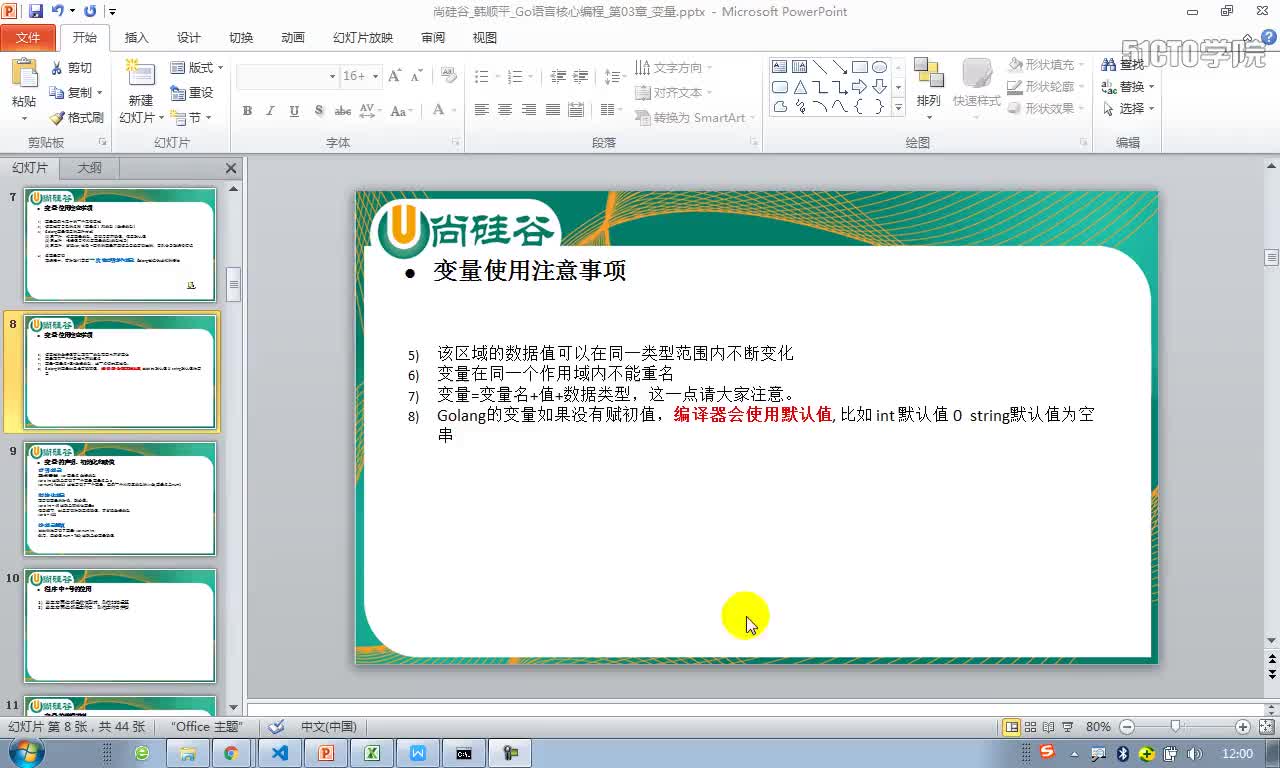1280x768 pixels.
Task: Undo last action in quick access toolbar
Action: tap(58, 11)
